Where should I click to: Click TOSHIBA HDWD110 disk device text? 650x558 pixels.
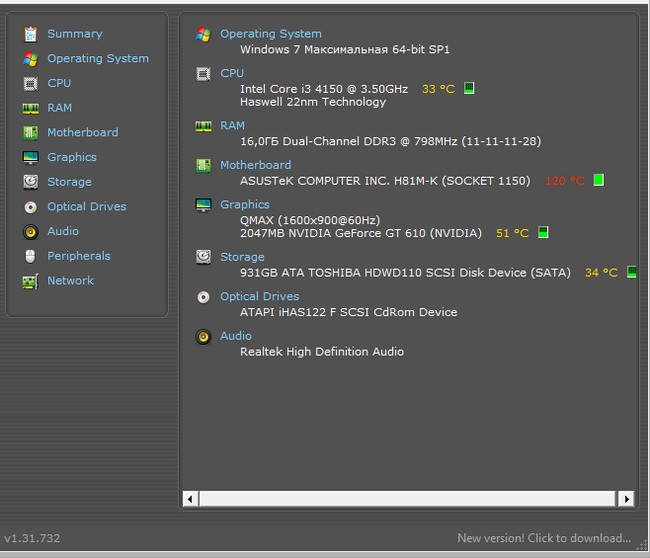tap(405, 273)
